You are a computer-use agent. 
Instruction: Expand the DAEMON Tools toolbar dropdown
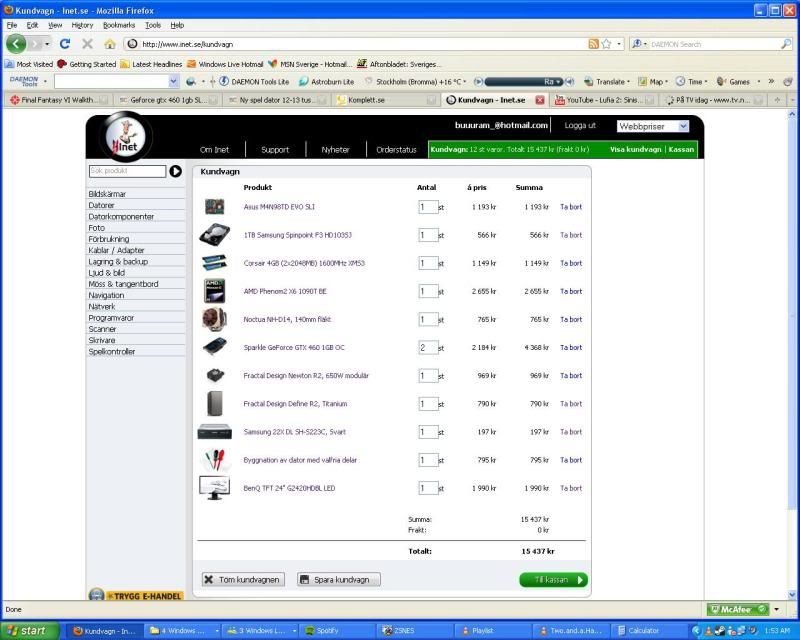coord(173,81)
